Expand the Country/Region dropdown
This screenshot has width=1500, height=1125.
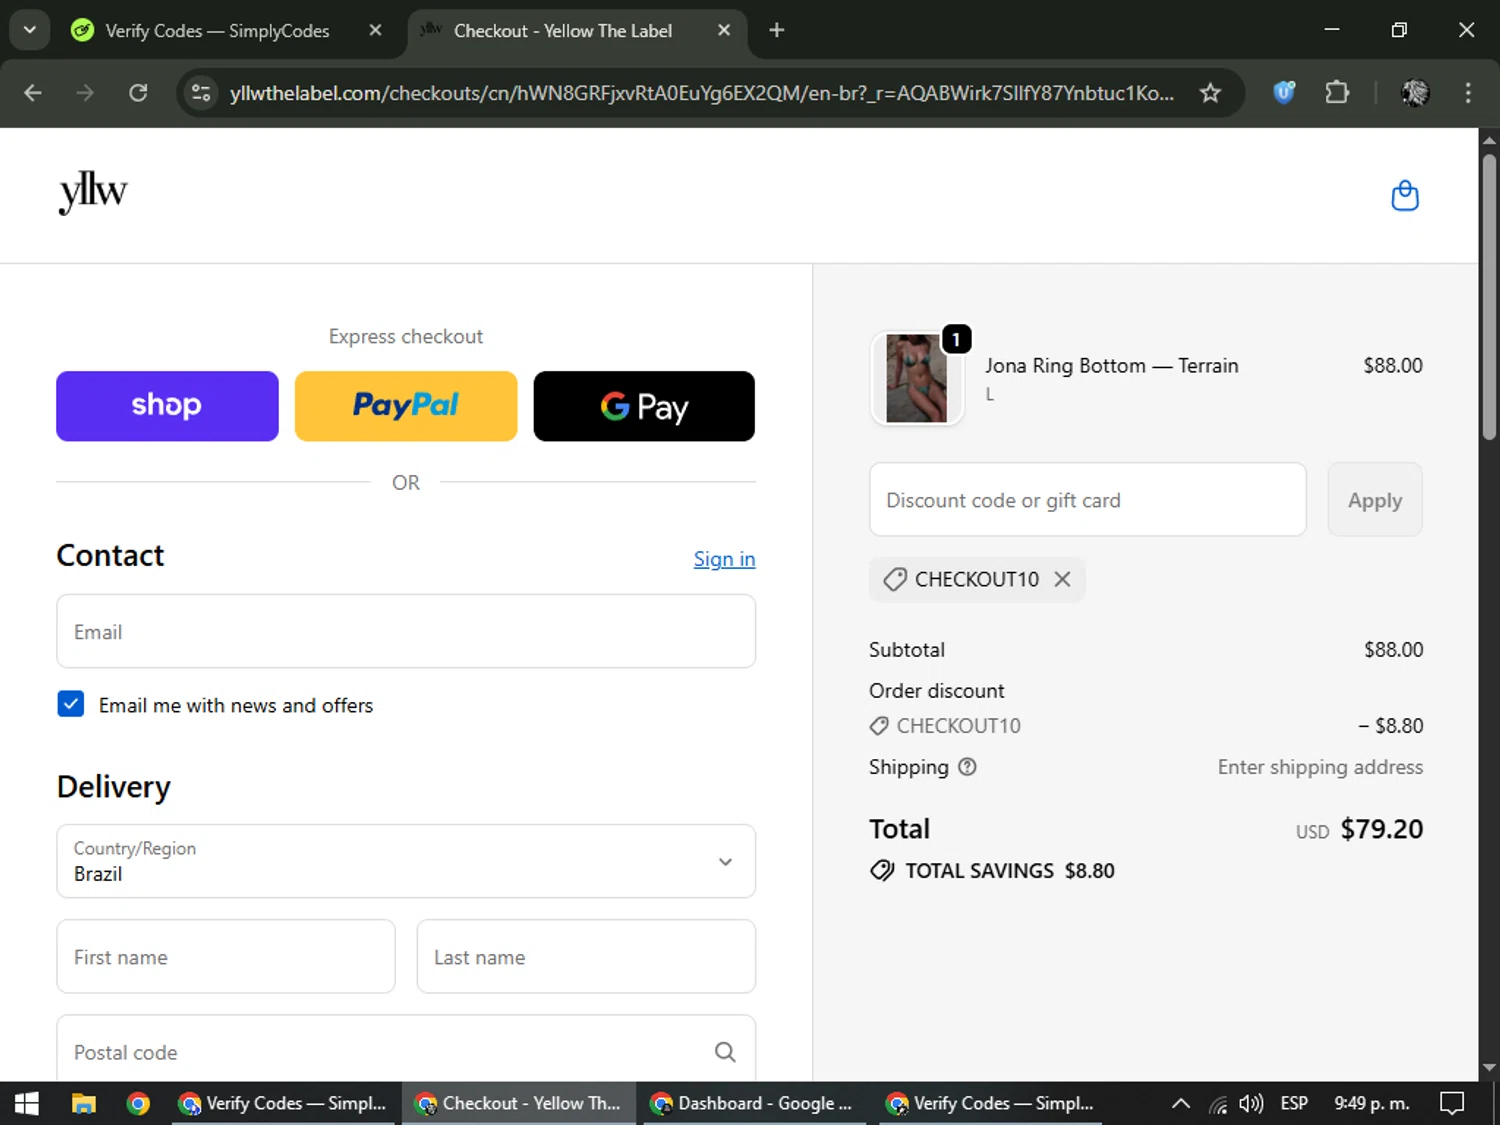[406, 861]
